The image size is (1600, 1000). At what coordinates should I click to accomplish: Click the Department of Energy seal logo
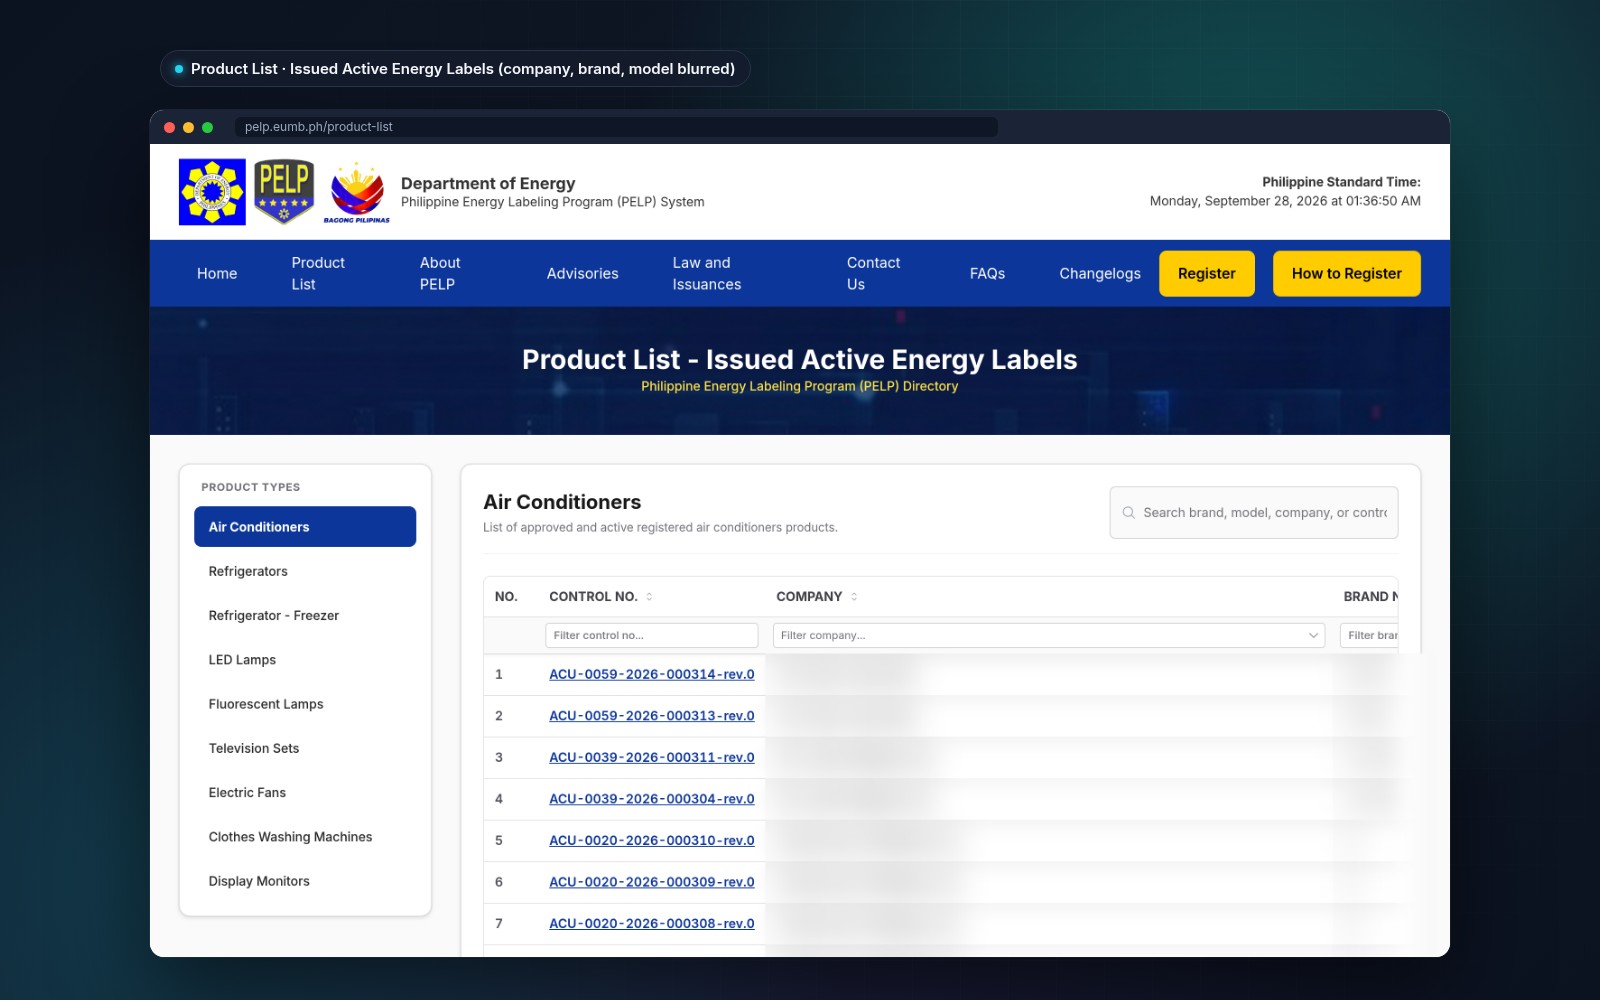212,192
